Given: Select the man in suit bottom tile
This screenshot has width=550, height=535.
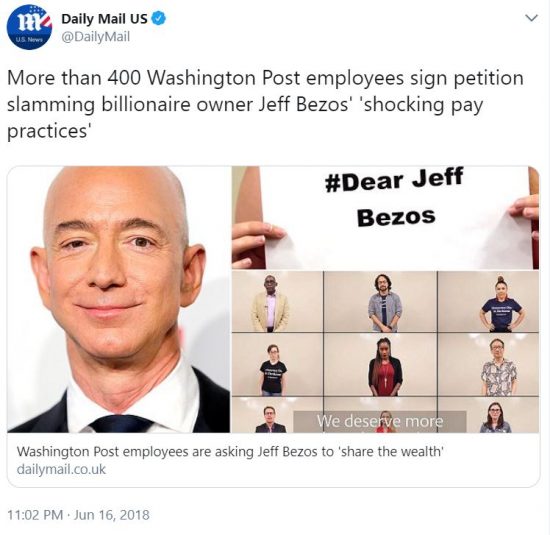Looking at the screenshot, I should point(270,419).
